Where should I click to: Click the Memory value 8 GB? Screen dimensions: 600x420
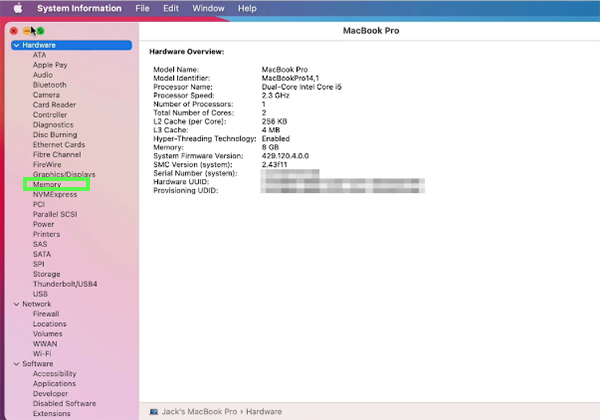coord(271,147)
